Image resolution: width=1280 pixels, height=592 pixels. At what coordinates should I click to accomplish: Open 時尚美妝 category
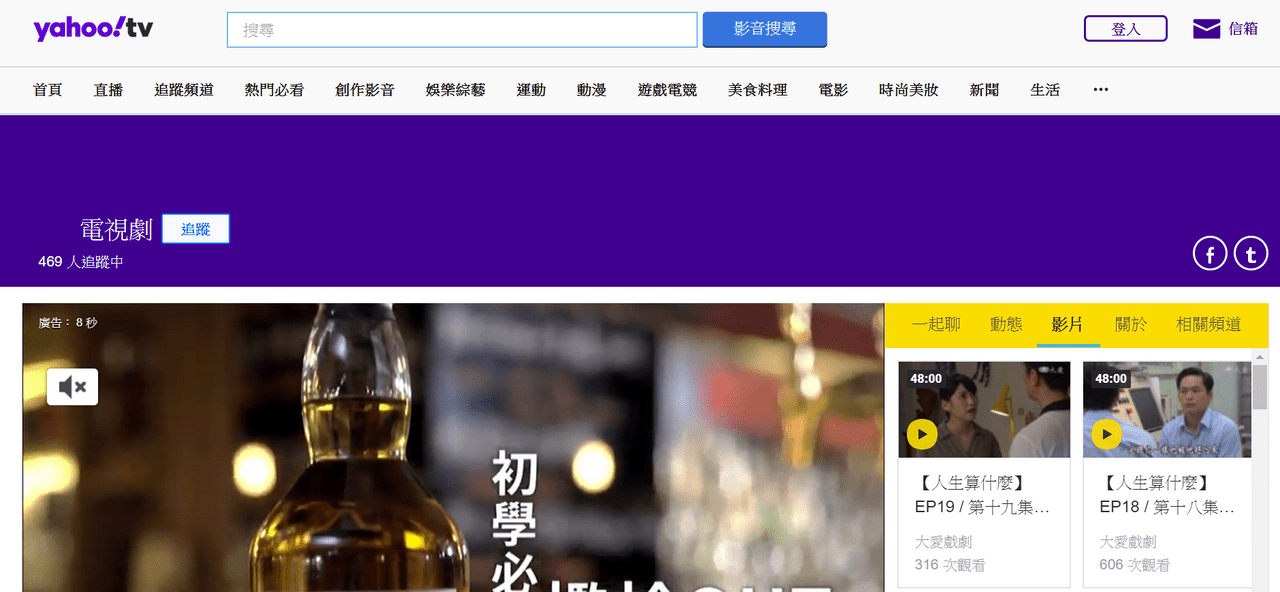pyautogui.click(x=909, y=90)
